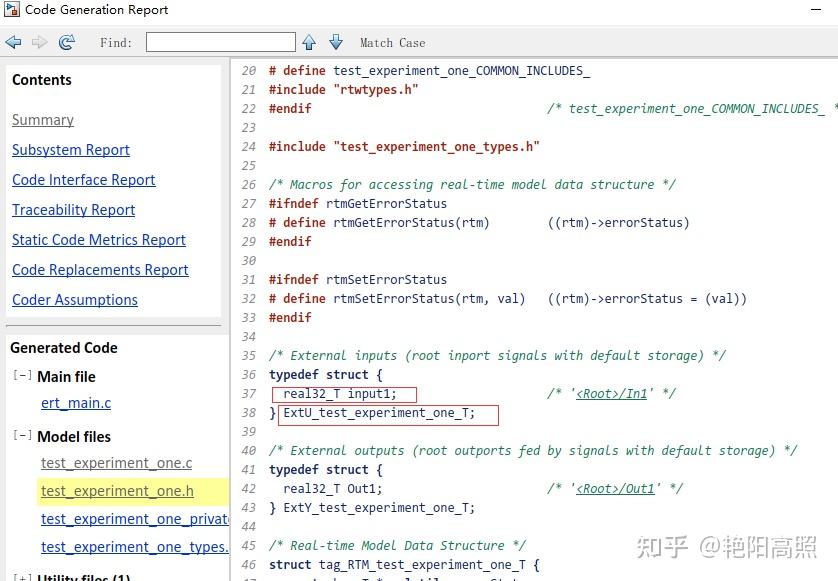This screenshot has height=581, width=838.
Task: Select the ert_main.c generated file
Action: tap(75, 403)
